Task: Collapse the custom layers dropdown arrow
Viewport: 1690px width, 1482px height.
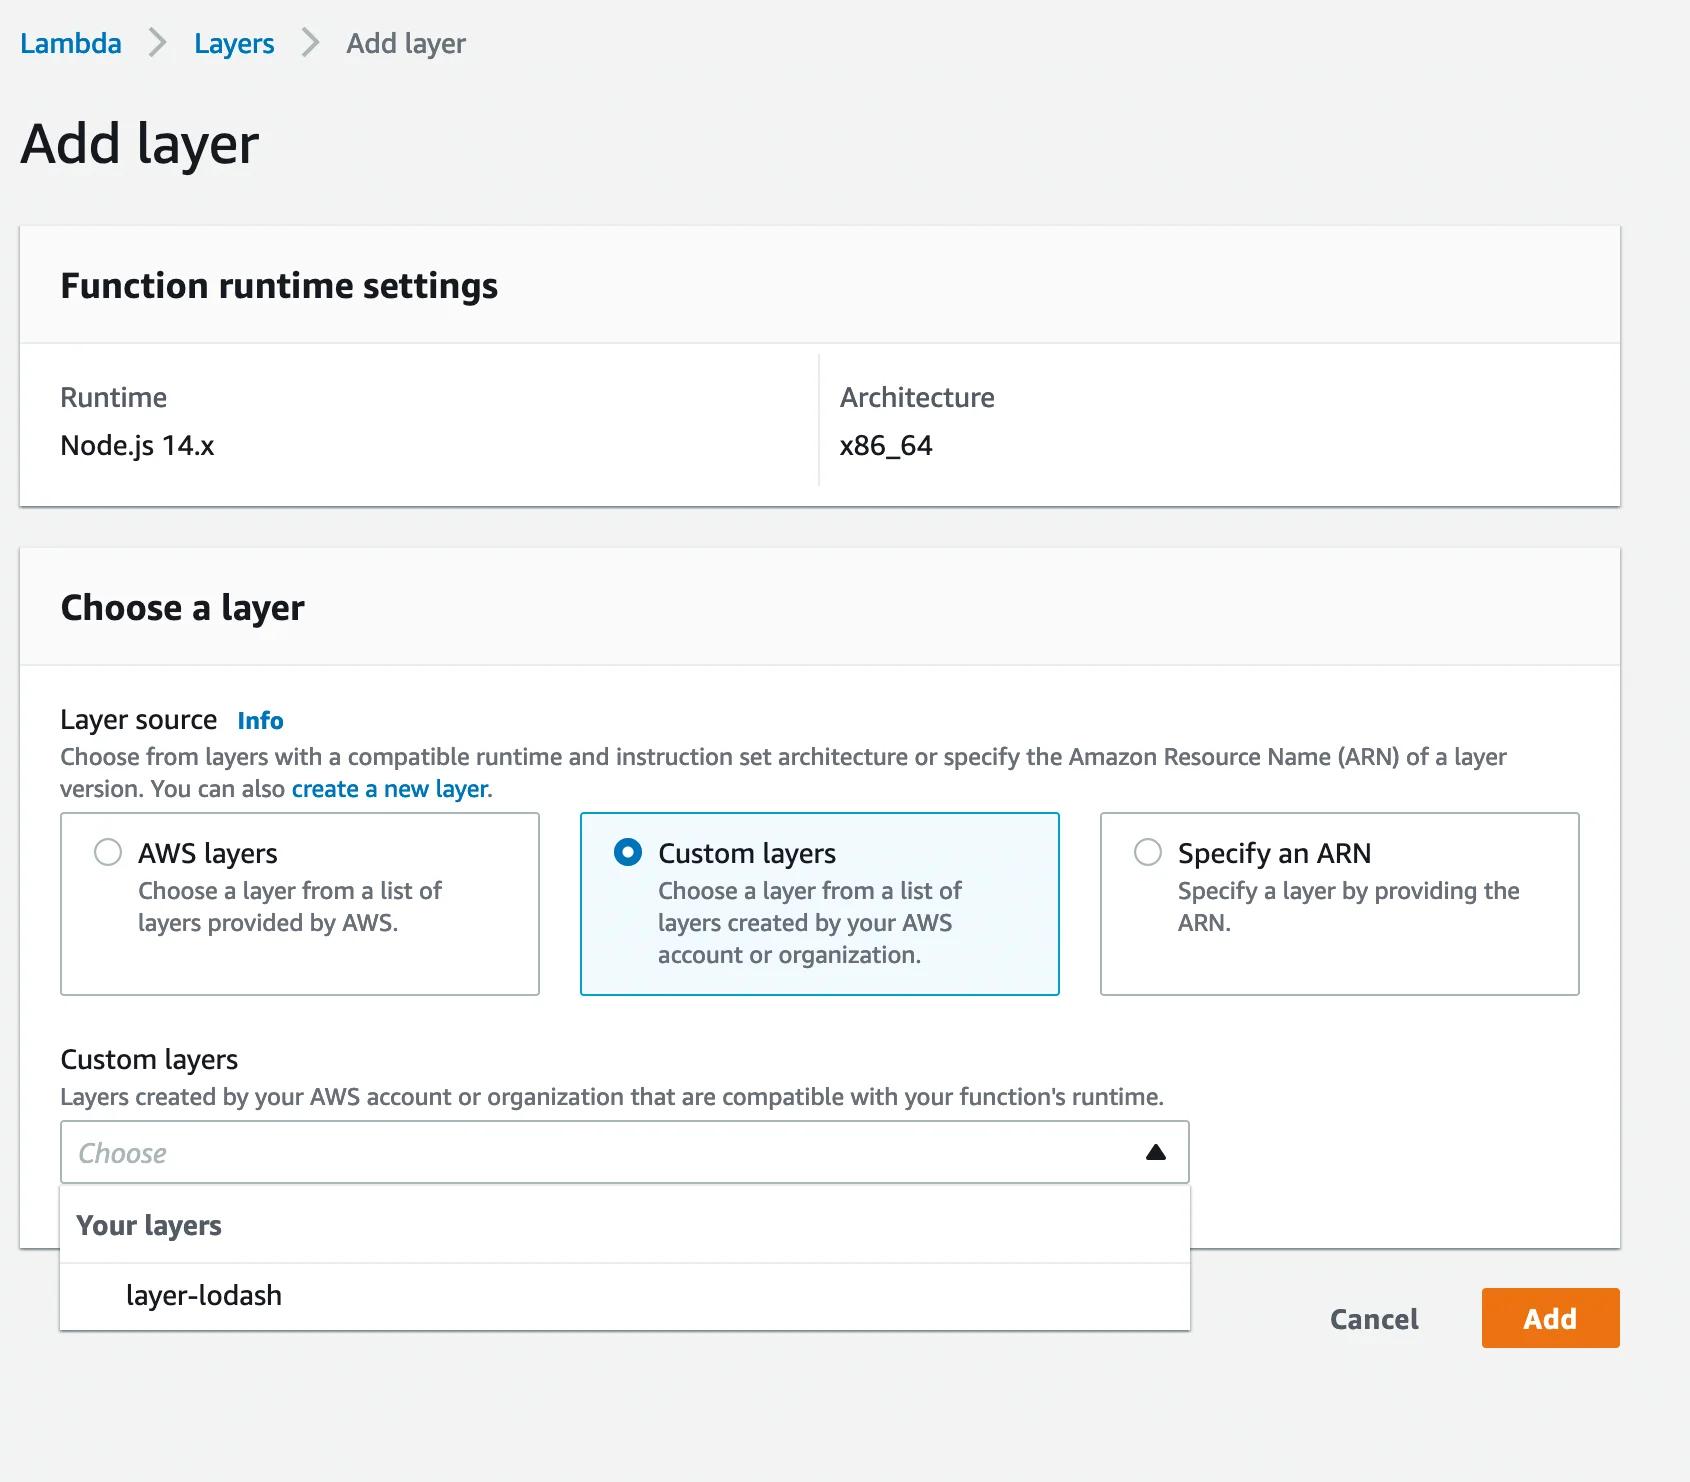Action: pyautogui.click(x=1155, y=1152)
